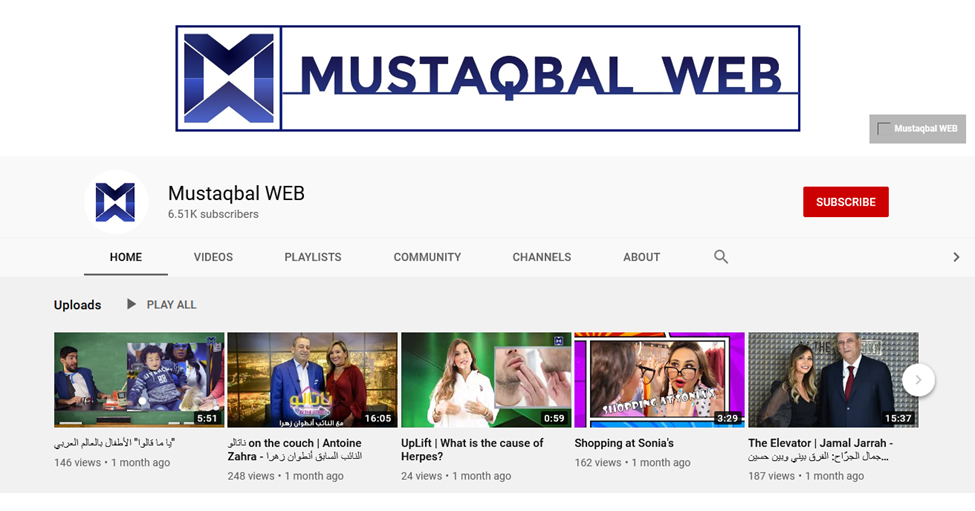Play the Shopping at Sonia's thumbnail

(660, 380)
